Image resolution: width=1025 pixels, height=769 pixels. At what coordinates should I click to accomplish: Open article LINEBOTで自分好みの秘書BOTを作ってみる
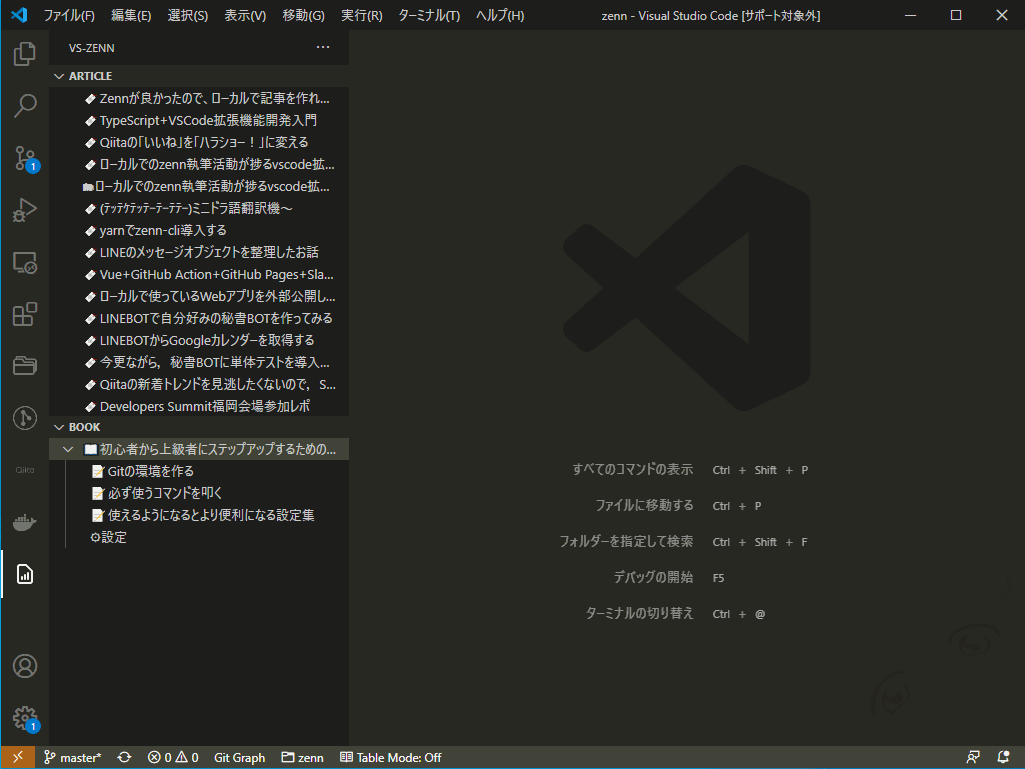[199, 318]
